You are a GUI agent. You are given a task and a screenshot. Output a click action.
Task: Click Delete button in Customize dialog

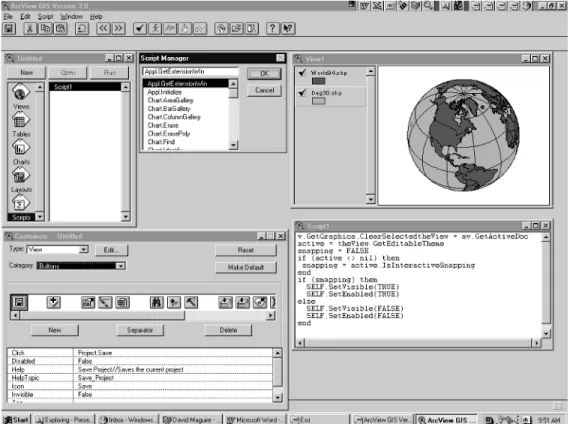[x=228, y=330]
